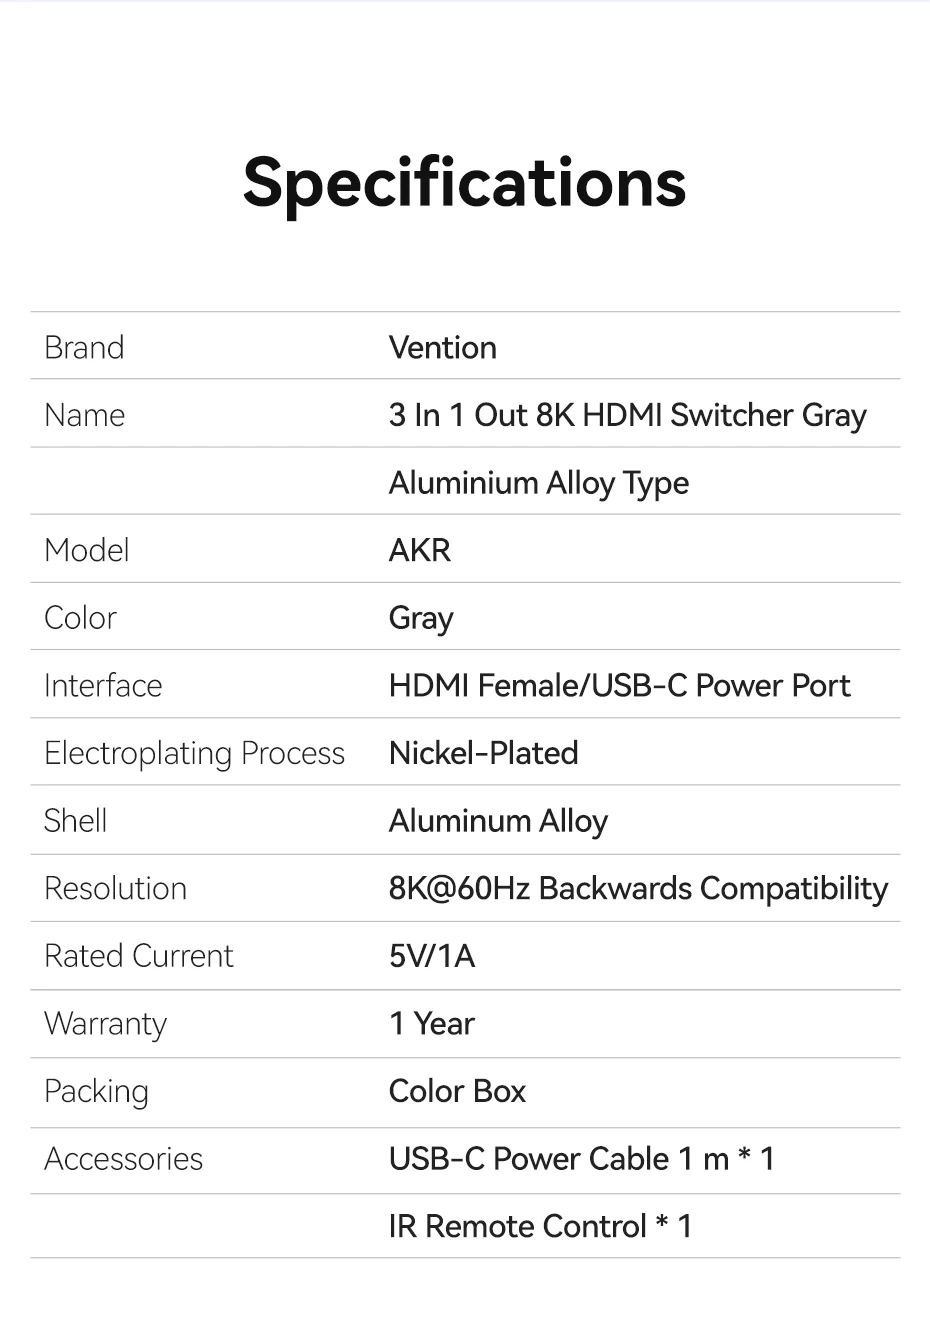Click the Vention brand value

[x=442, y=348]
